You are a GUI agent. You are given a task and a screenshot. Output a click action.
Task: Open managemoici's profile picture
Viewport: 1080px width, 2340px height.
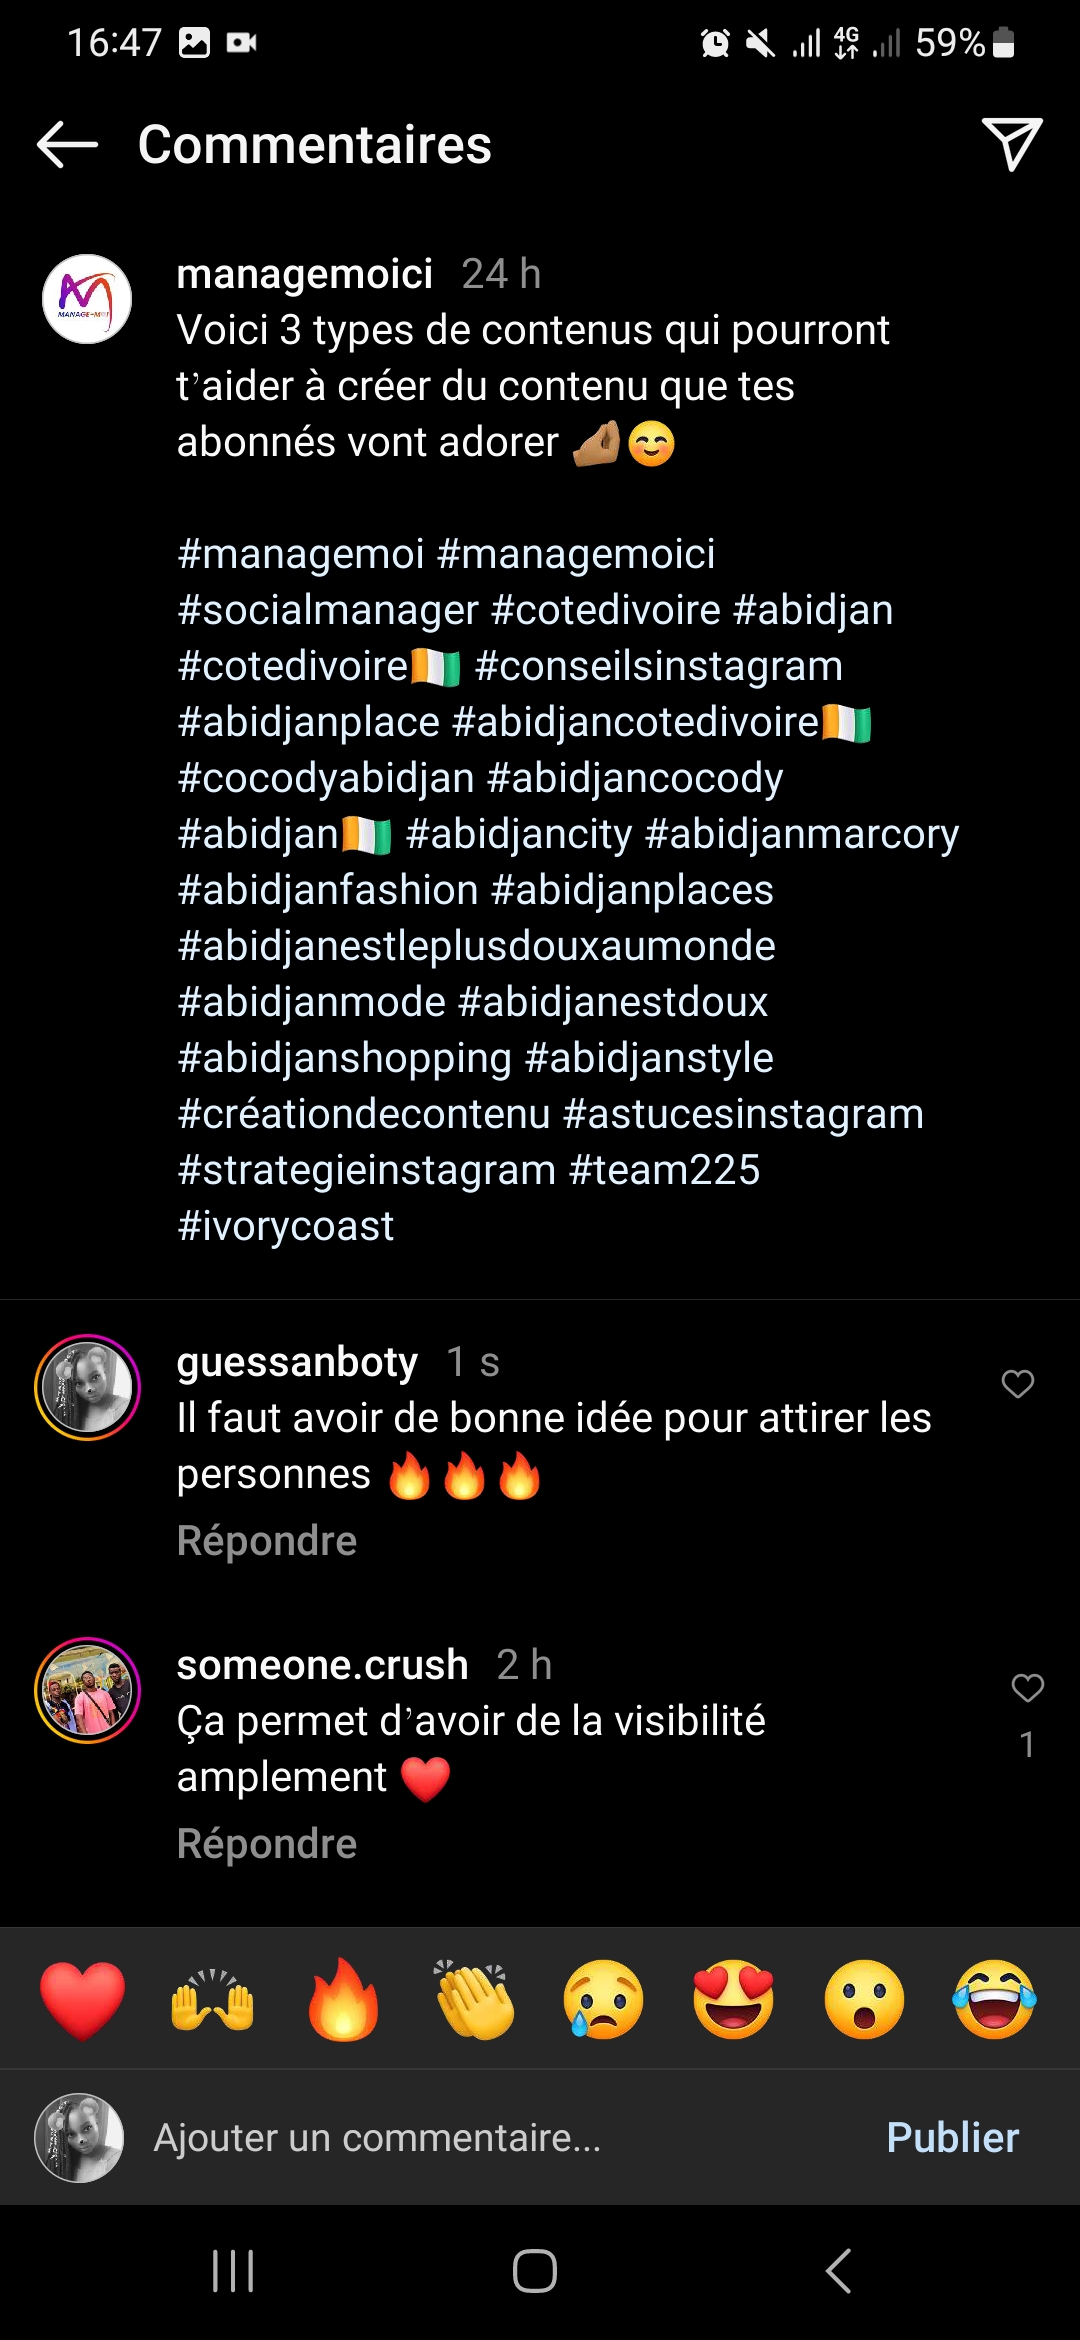pyautogui.click(x=87, y=299)
